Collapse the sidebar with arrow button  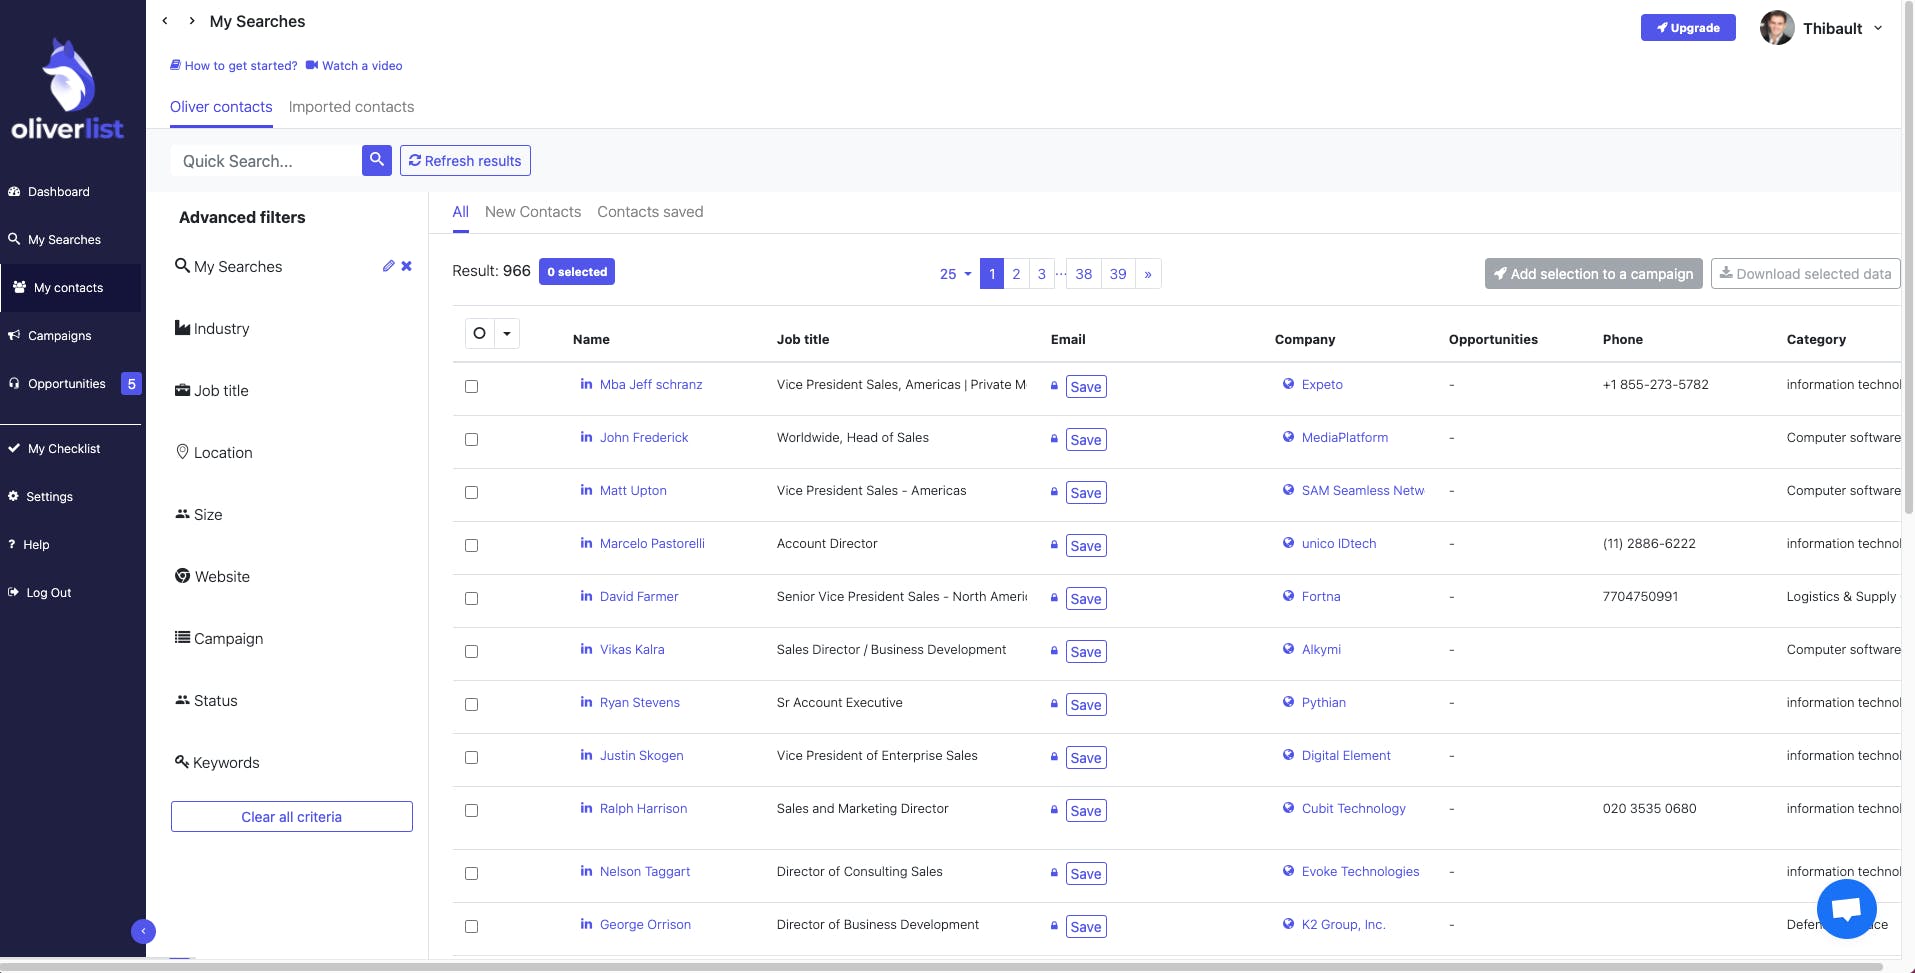143,931
